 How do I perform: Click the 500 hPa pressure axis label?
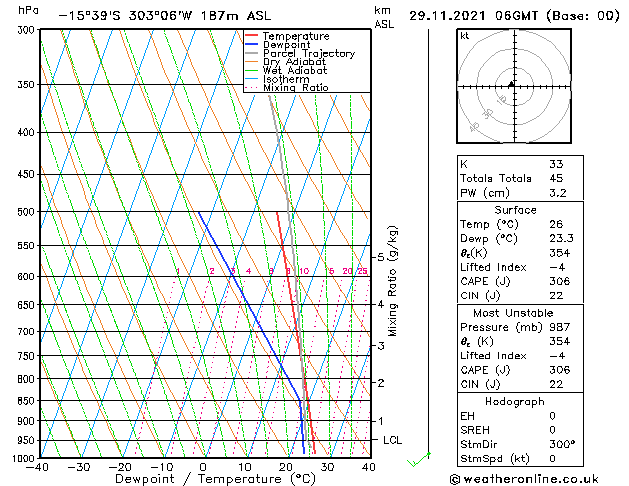coord(26,212)
